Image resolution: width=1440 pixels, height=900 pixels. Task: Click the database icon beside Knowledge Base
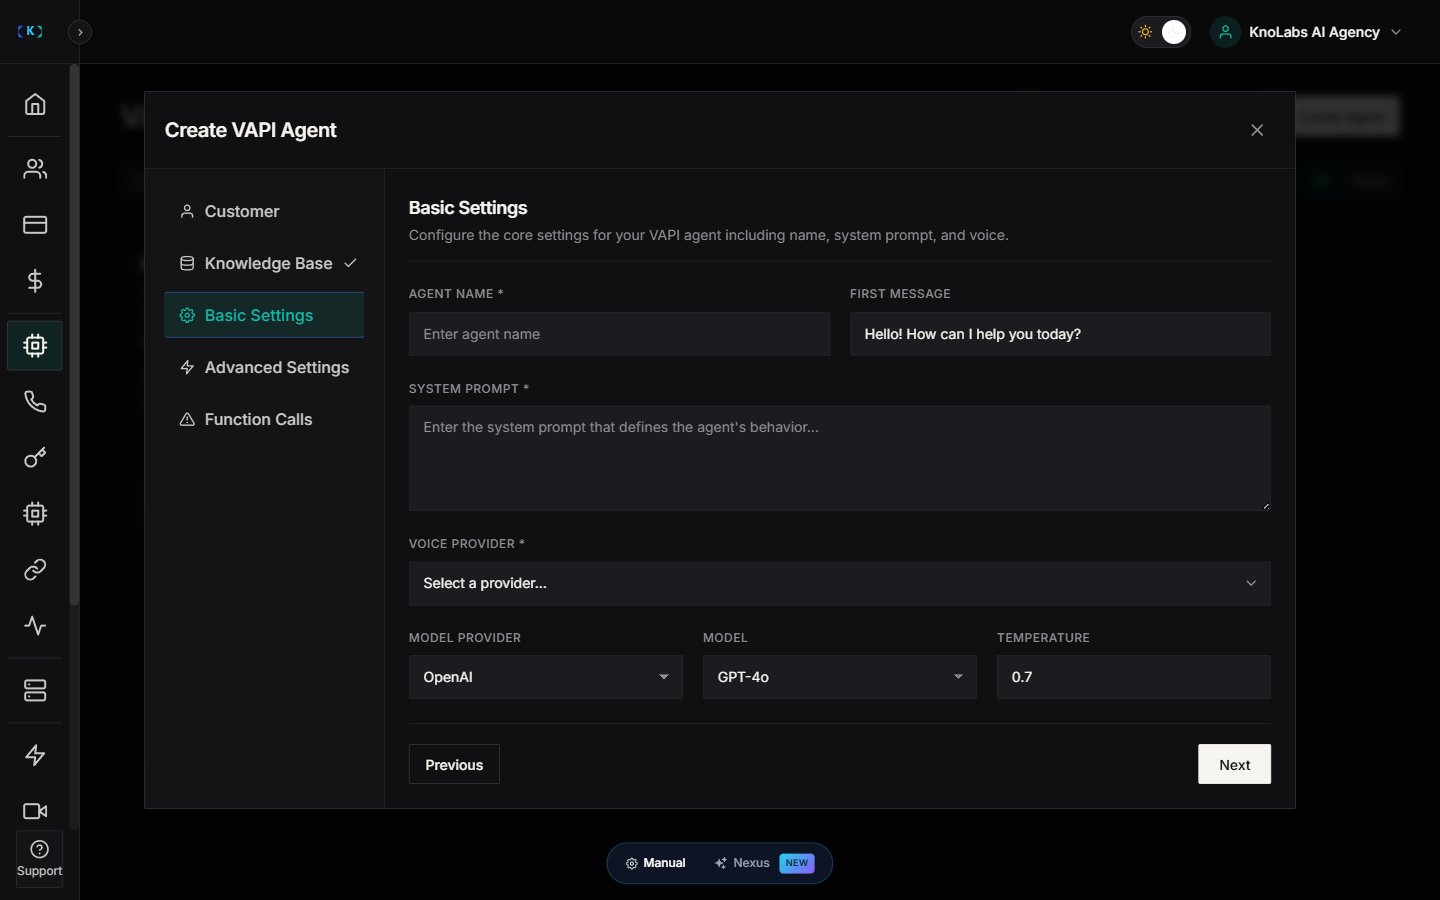pyautogui.click(x=187, y=263)
